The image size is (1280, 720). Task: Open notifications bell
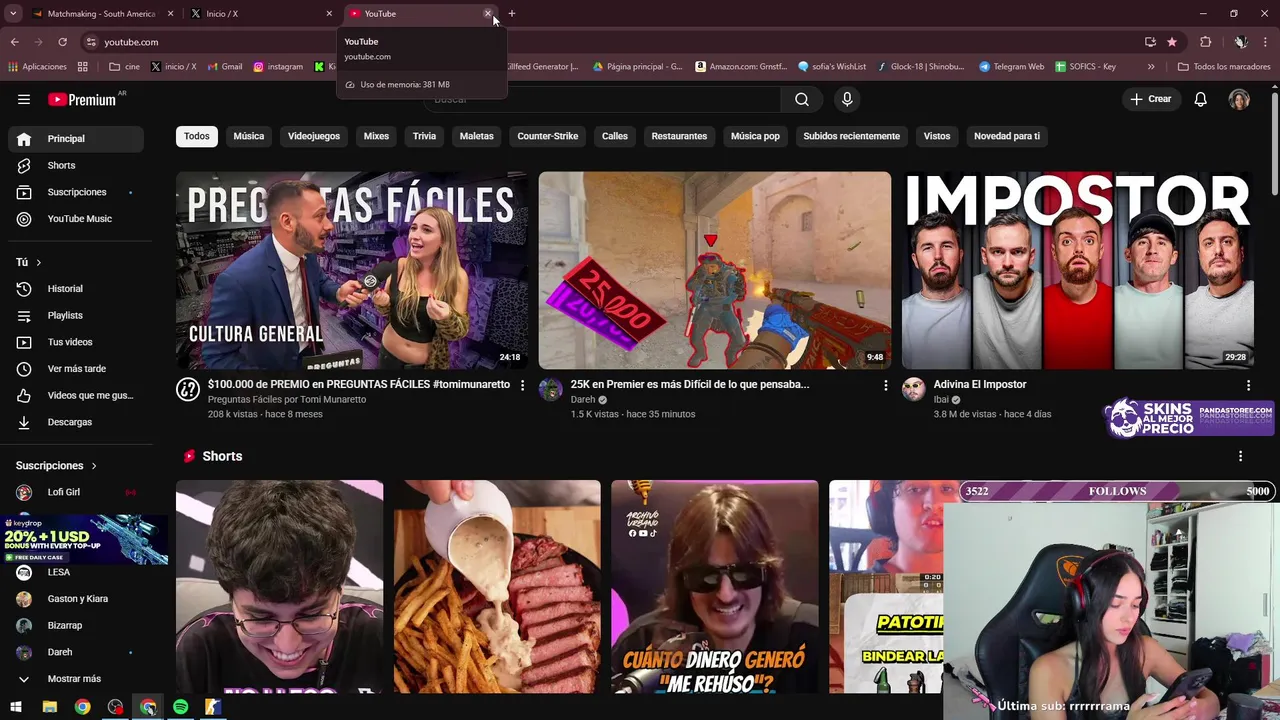[1201, 99]
